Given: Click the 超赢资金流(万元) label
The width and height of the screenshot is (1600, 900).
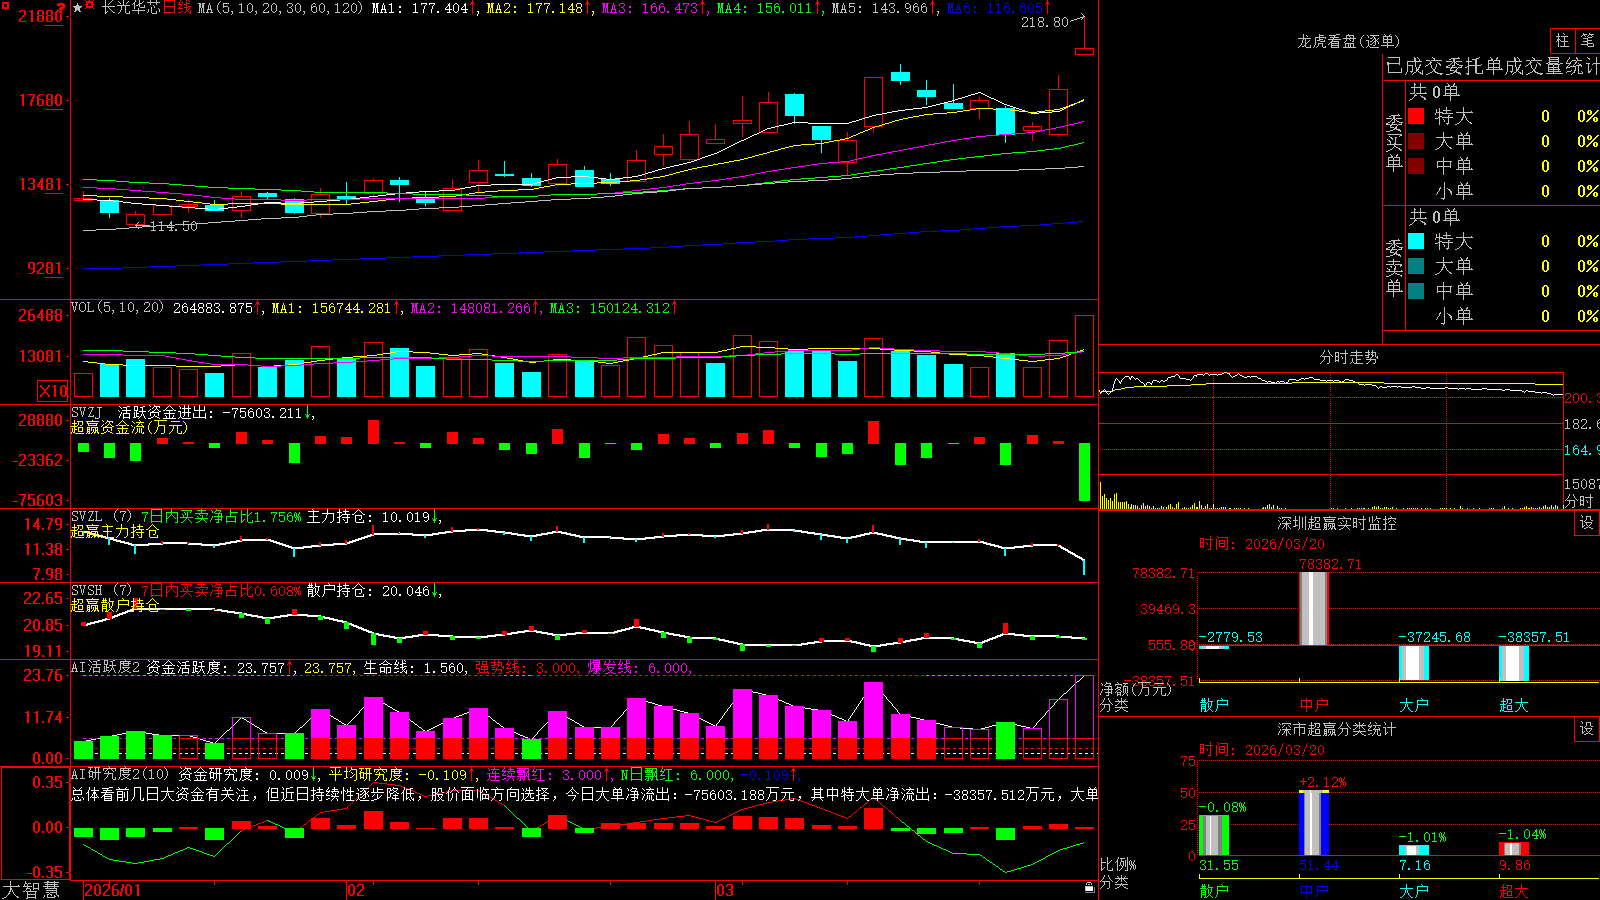Looking at the screenshot, I should click(x=129, y=428).
